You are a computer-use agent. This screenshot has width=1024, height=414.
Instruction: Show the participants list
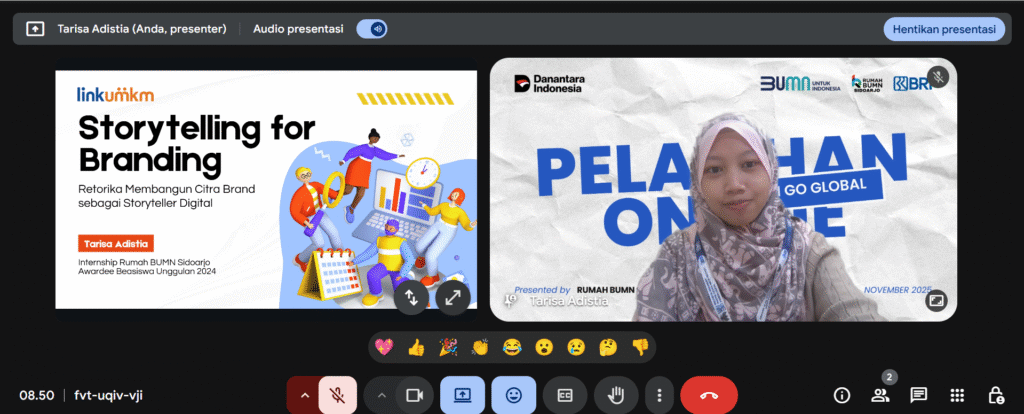coord(880,395)
